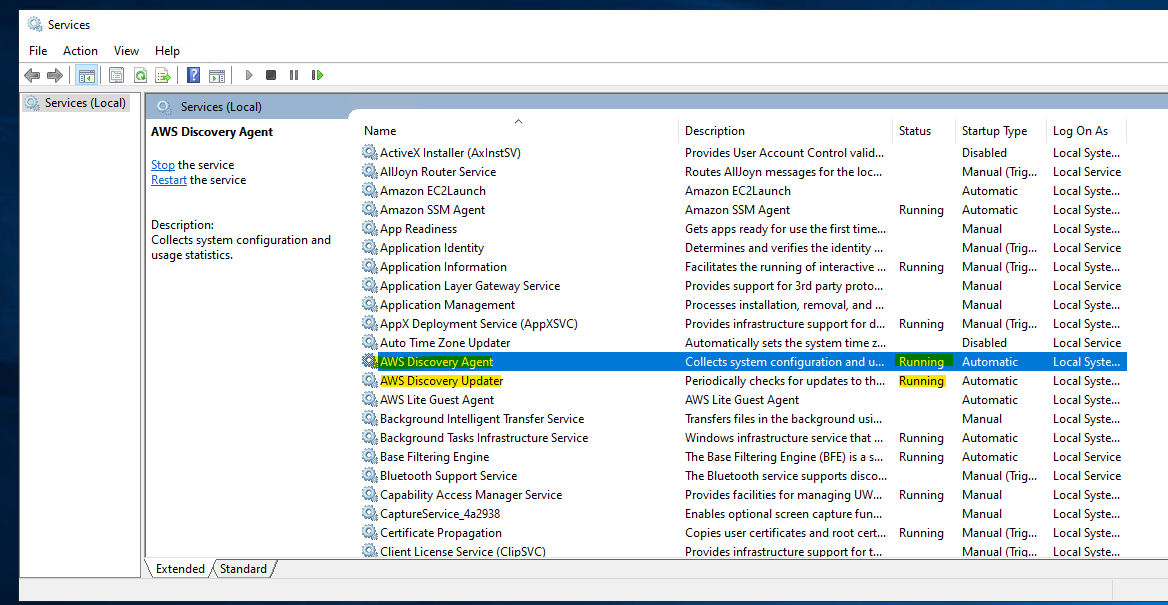Click the Back arrow toolbar icon
The width and height of the screenshot is (1168, 605).
point(32,75)
